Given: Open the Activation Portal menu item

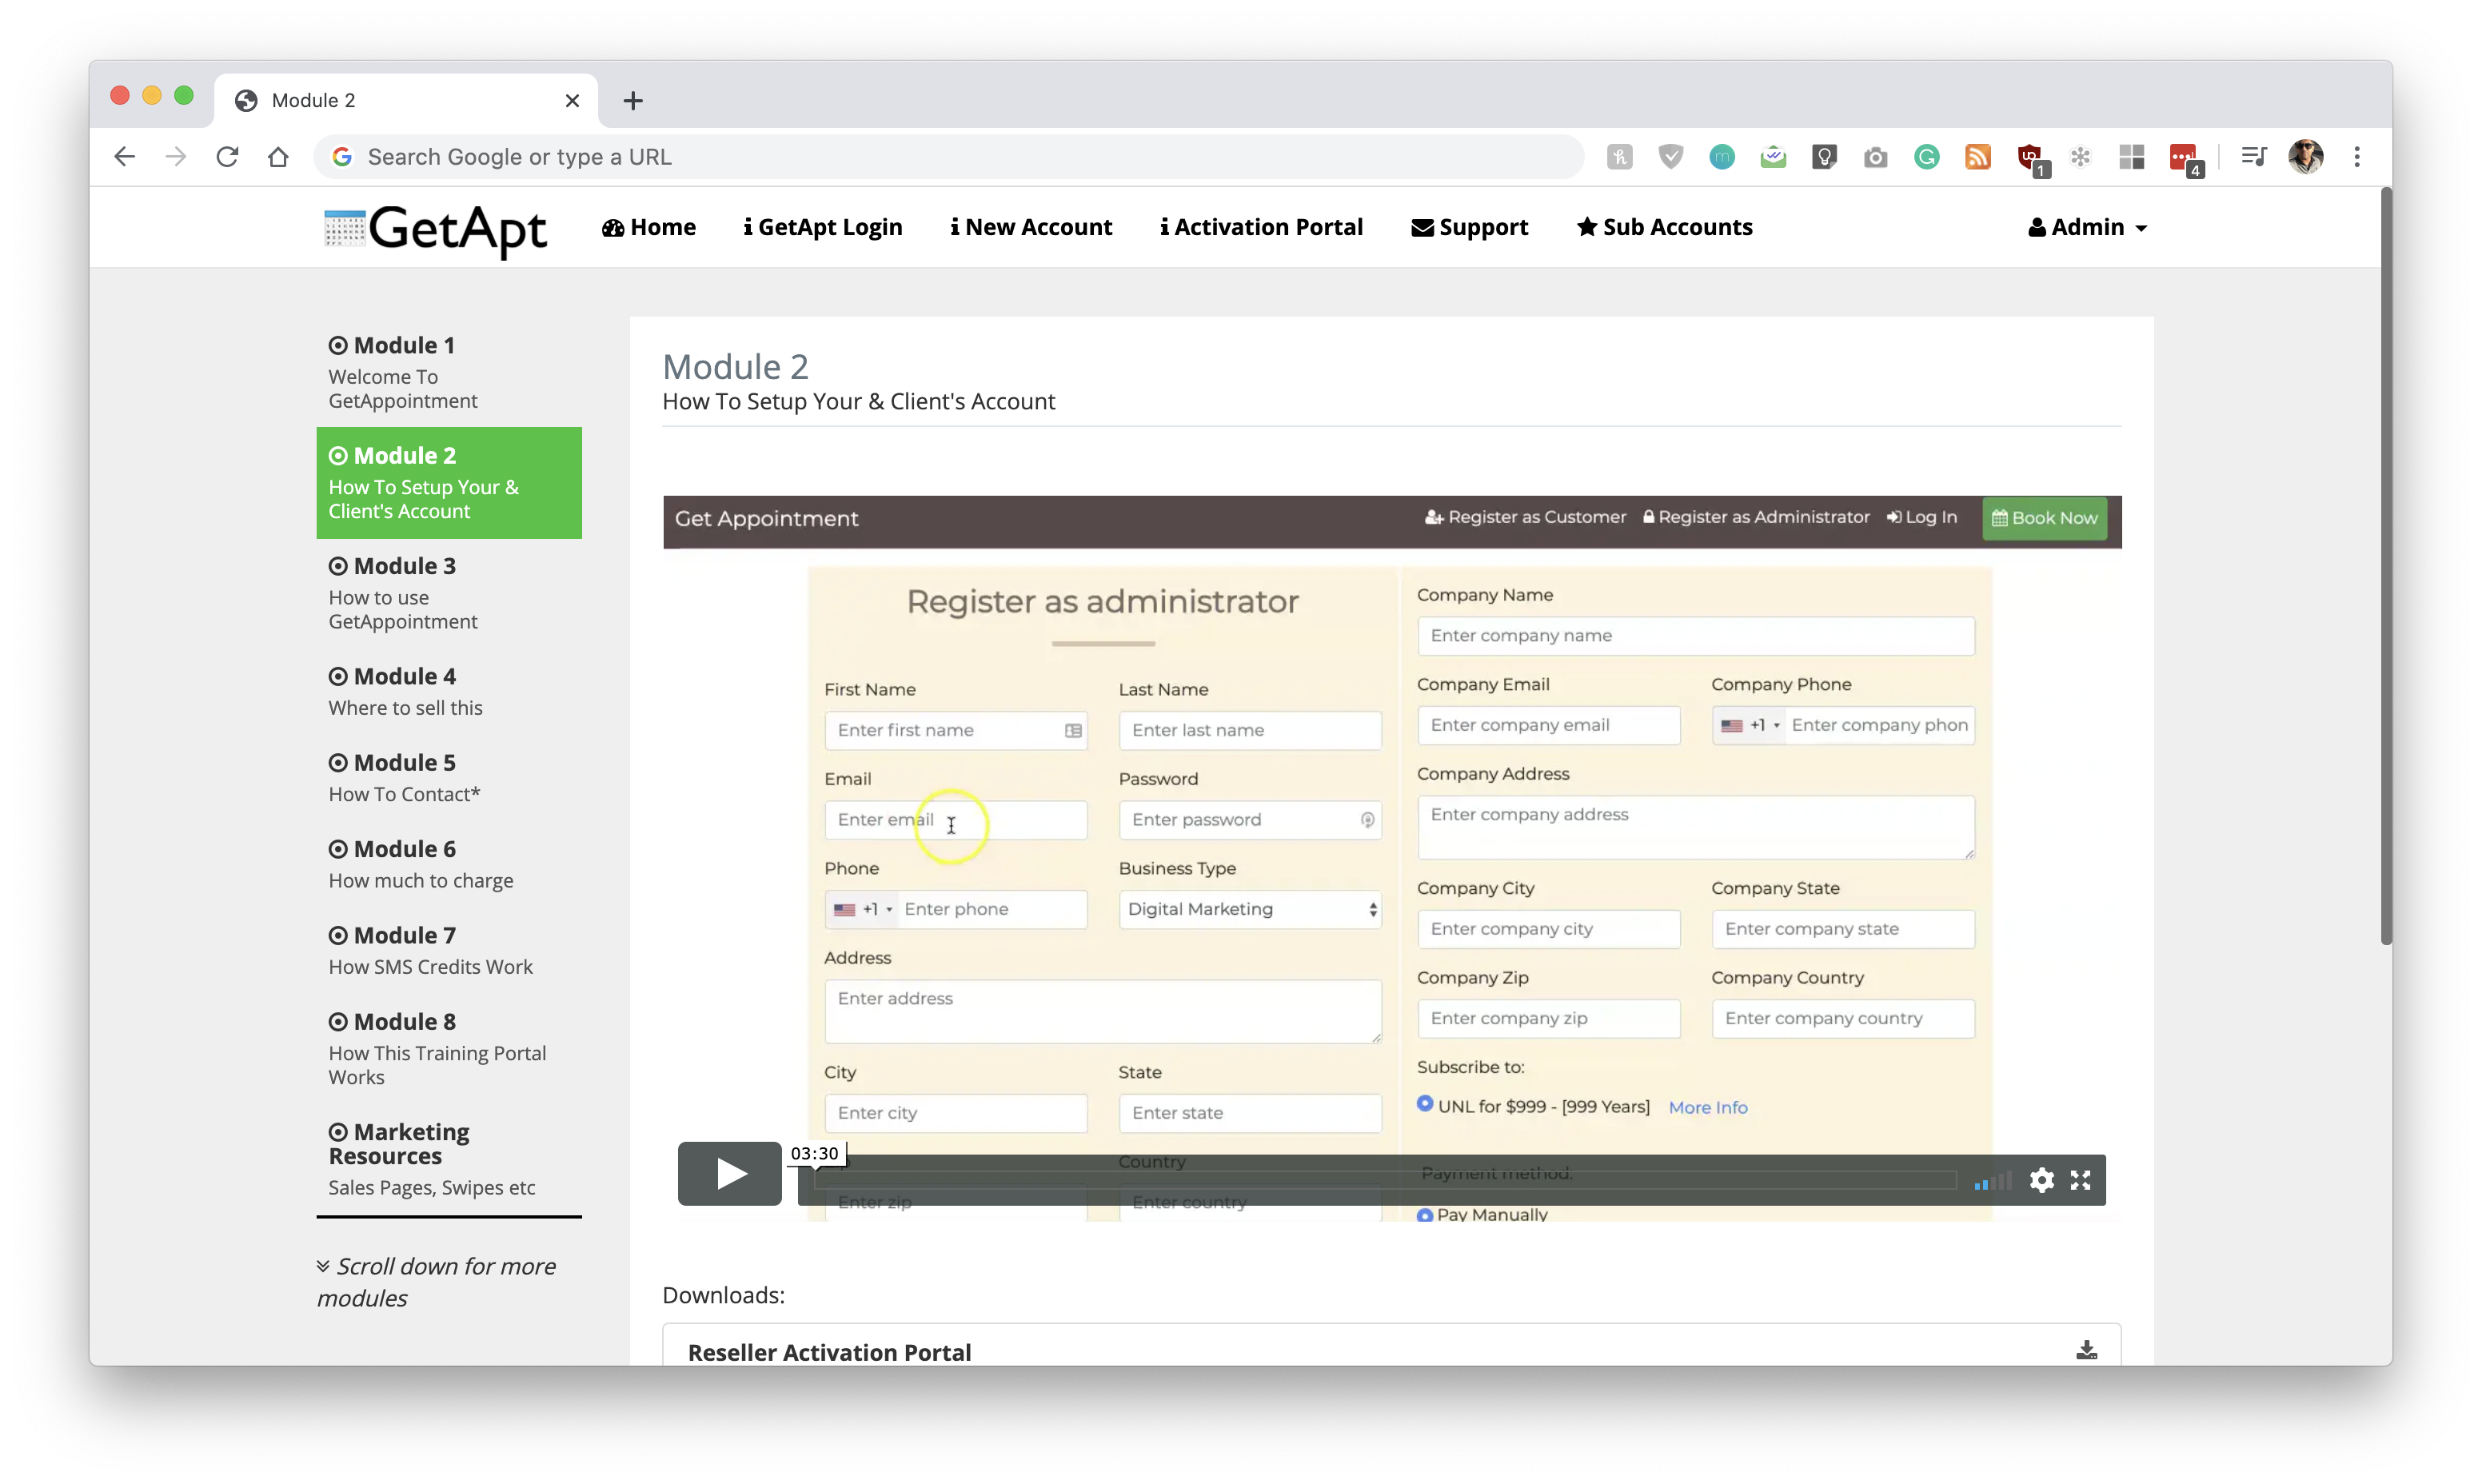Looking at the screenshot, I should pyautogui.click(x=1261, y=228).
